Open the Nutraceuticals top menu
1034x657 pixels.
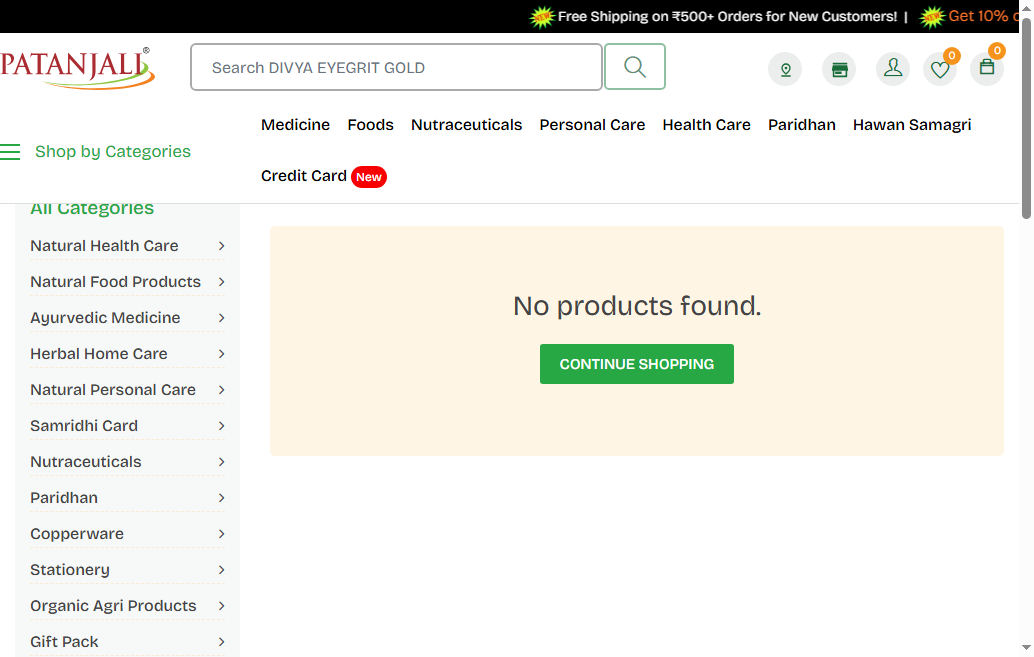click(466, 125)
